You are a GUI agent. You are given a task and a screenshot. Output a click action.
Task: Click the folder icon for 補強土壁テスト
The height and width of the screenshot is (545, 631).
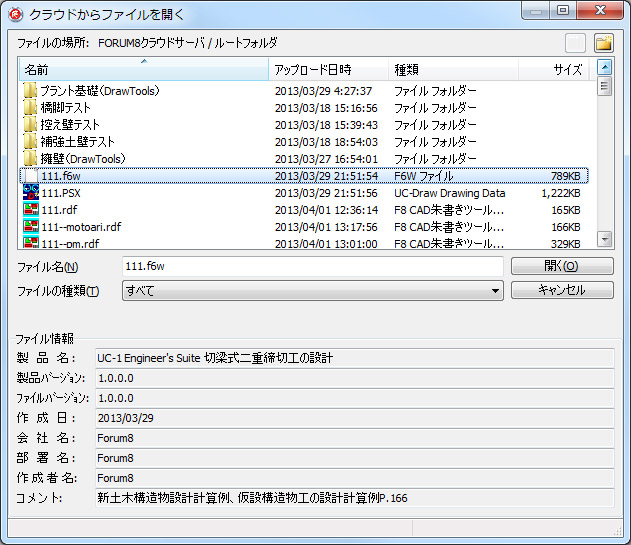pyautogui.click(x=30, y=141)
